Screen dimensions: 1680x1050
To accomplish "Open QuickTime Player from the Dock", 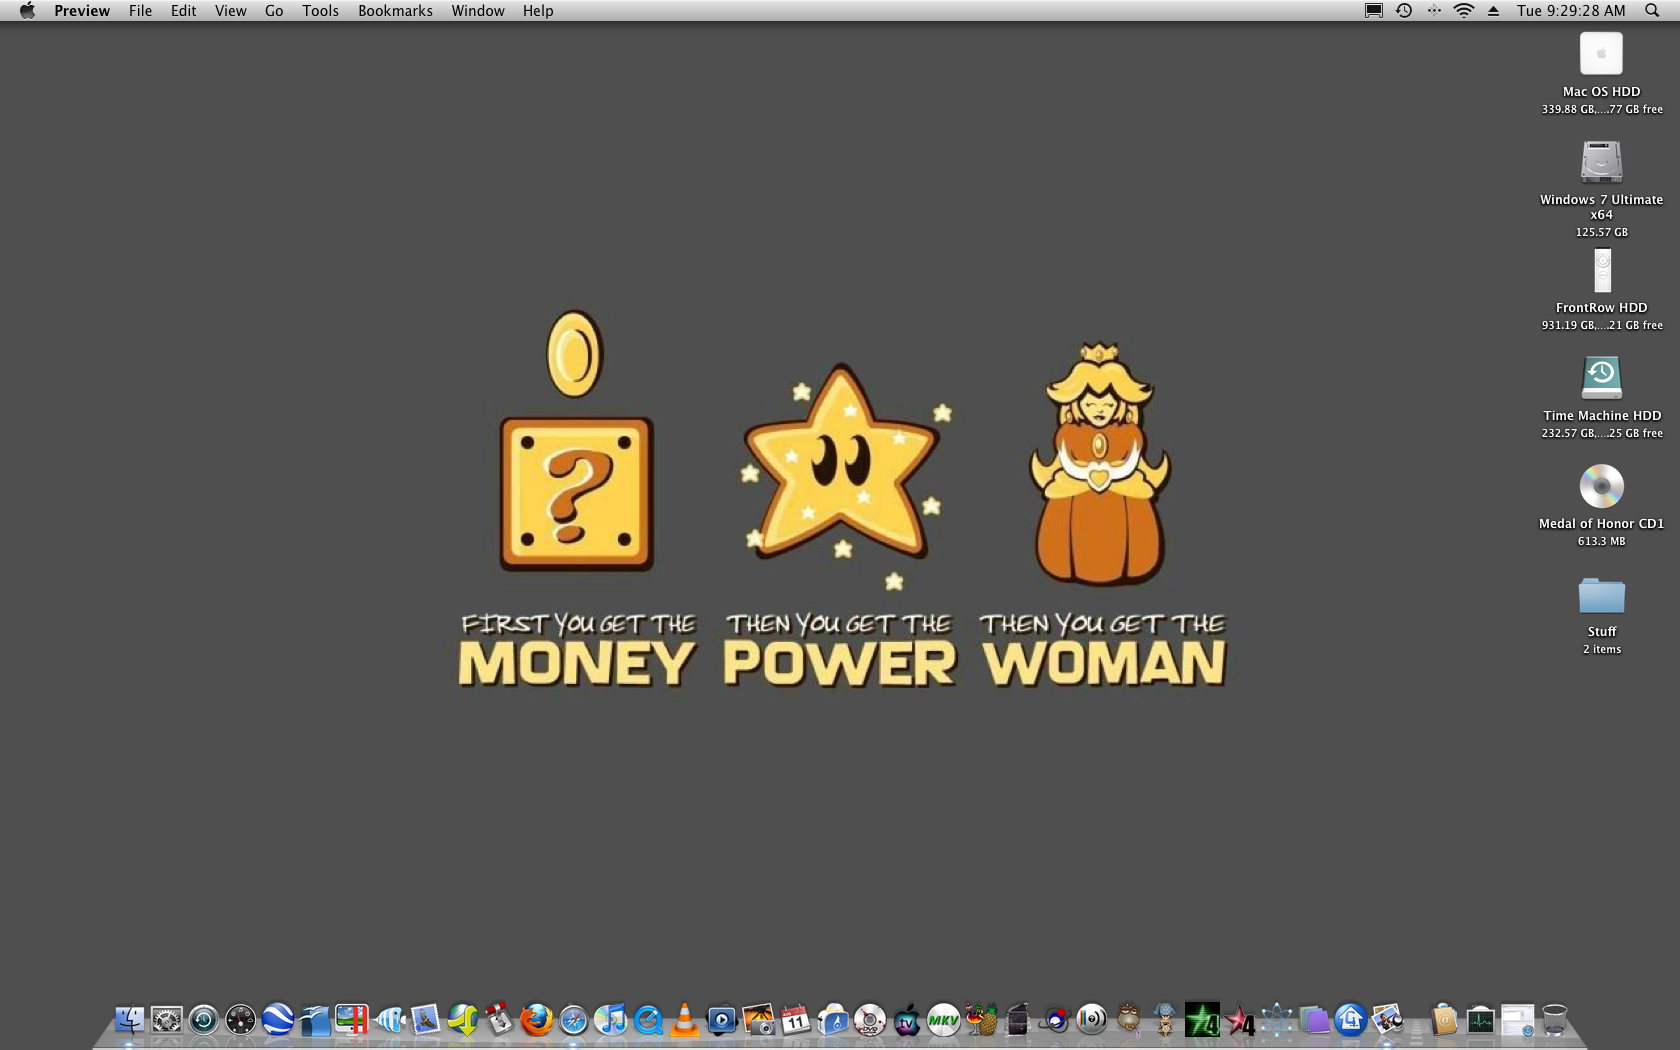I will [x=647, y=1020].
